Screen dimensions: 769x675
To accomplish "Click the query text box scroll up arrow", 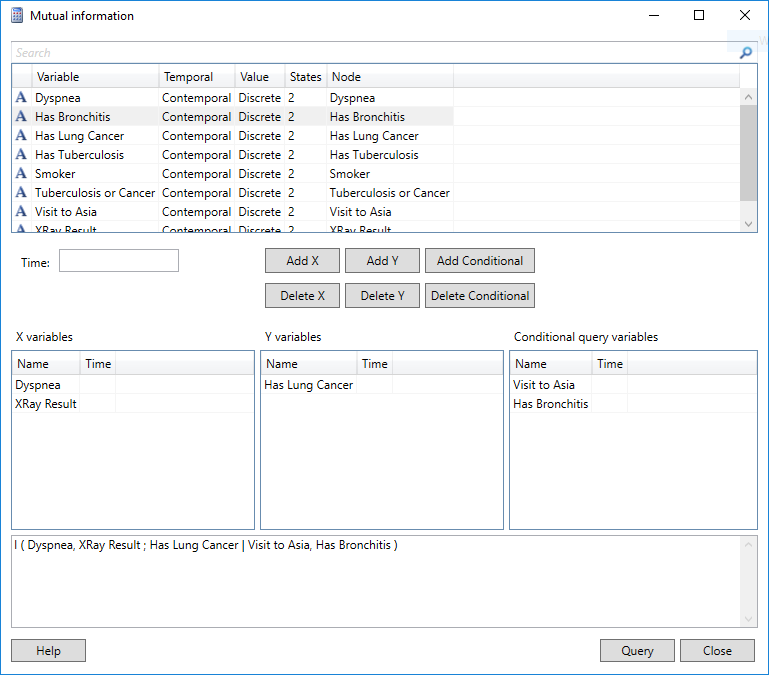I will [748, 545].
